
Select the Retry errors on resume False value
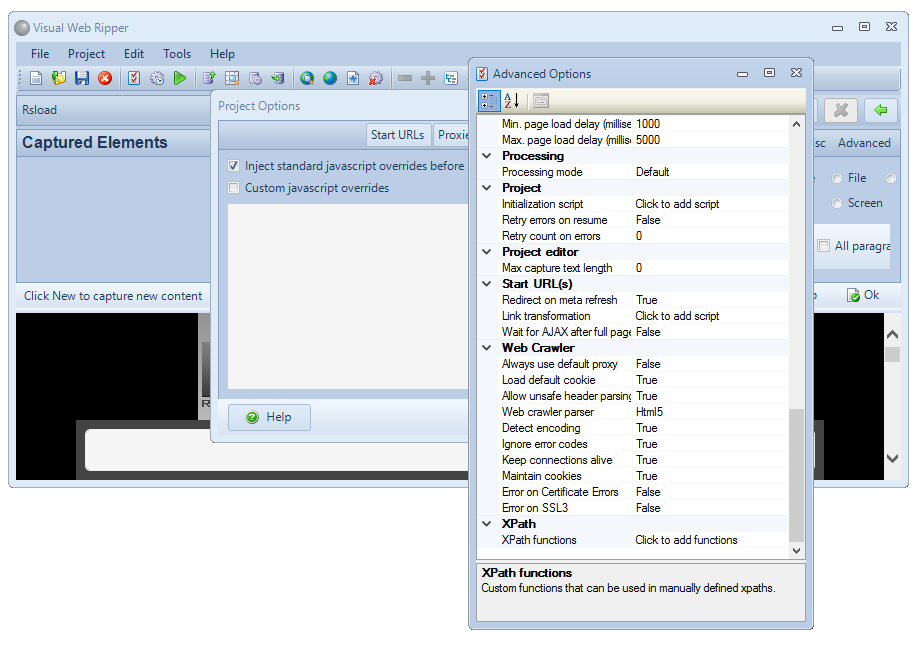710,220
